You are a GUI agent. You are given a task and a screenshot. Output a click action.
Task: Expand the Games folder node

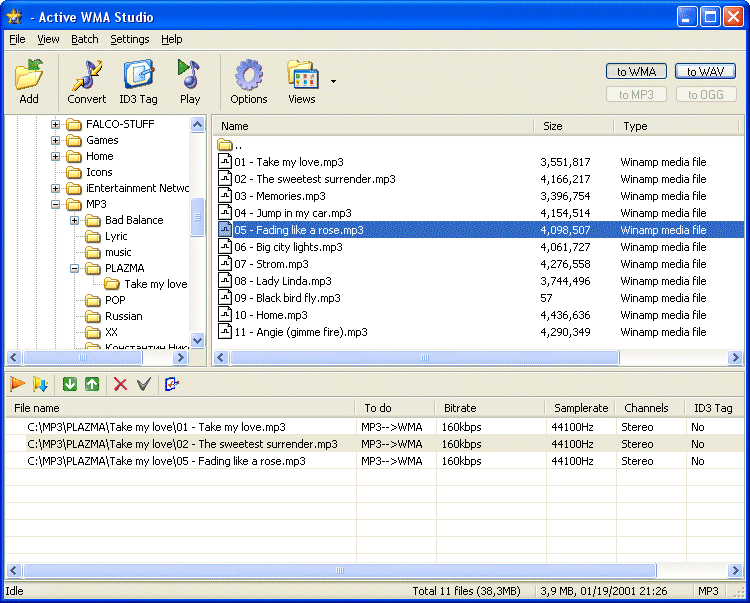[x=55, y=141]
